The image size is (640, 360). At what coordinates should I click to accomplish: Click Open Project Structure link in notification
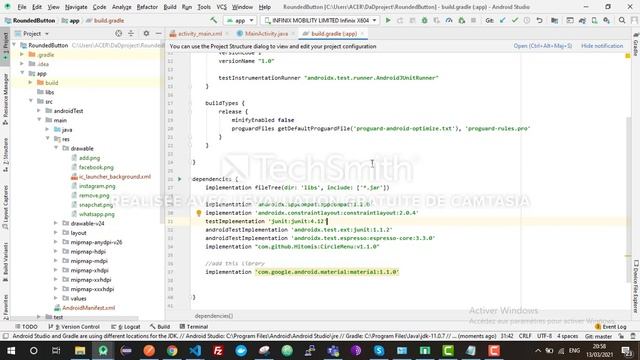[x=542, y=46]
